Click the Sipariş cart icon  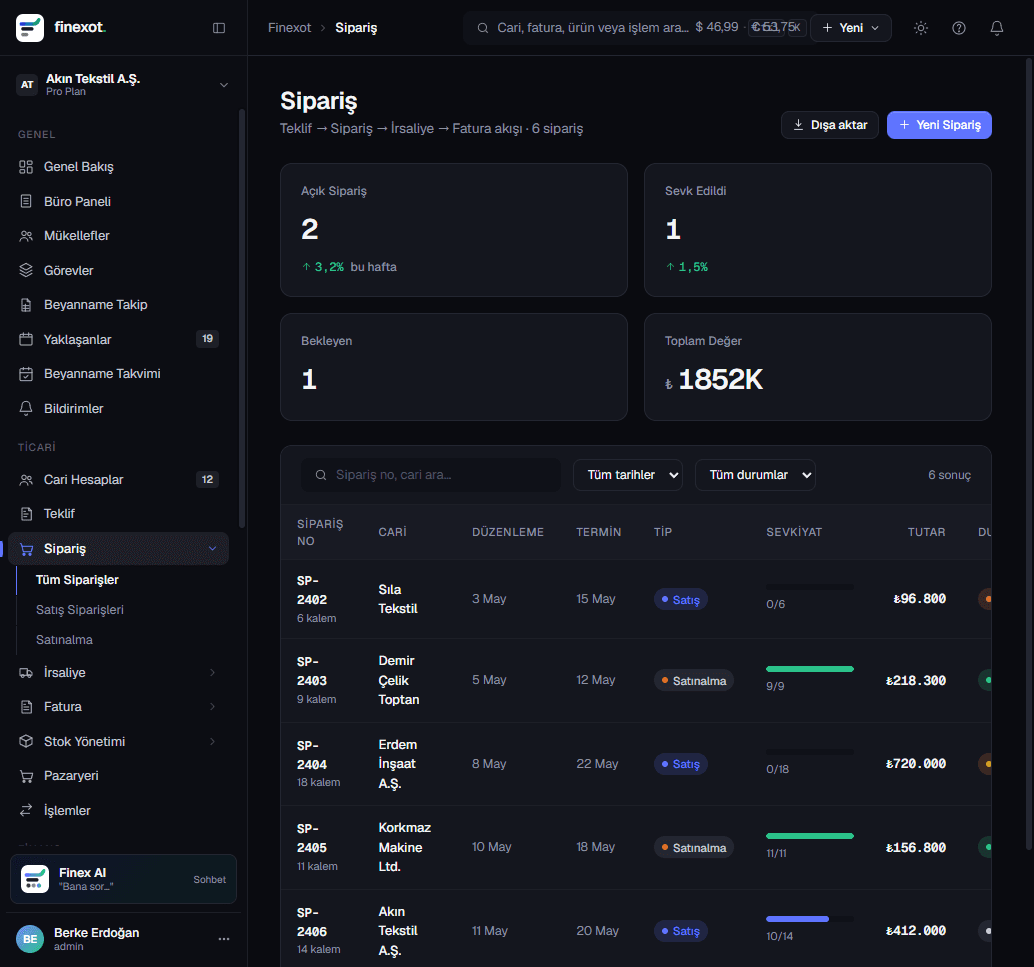[x=26, y=549]
